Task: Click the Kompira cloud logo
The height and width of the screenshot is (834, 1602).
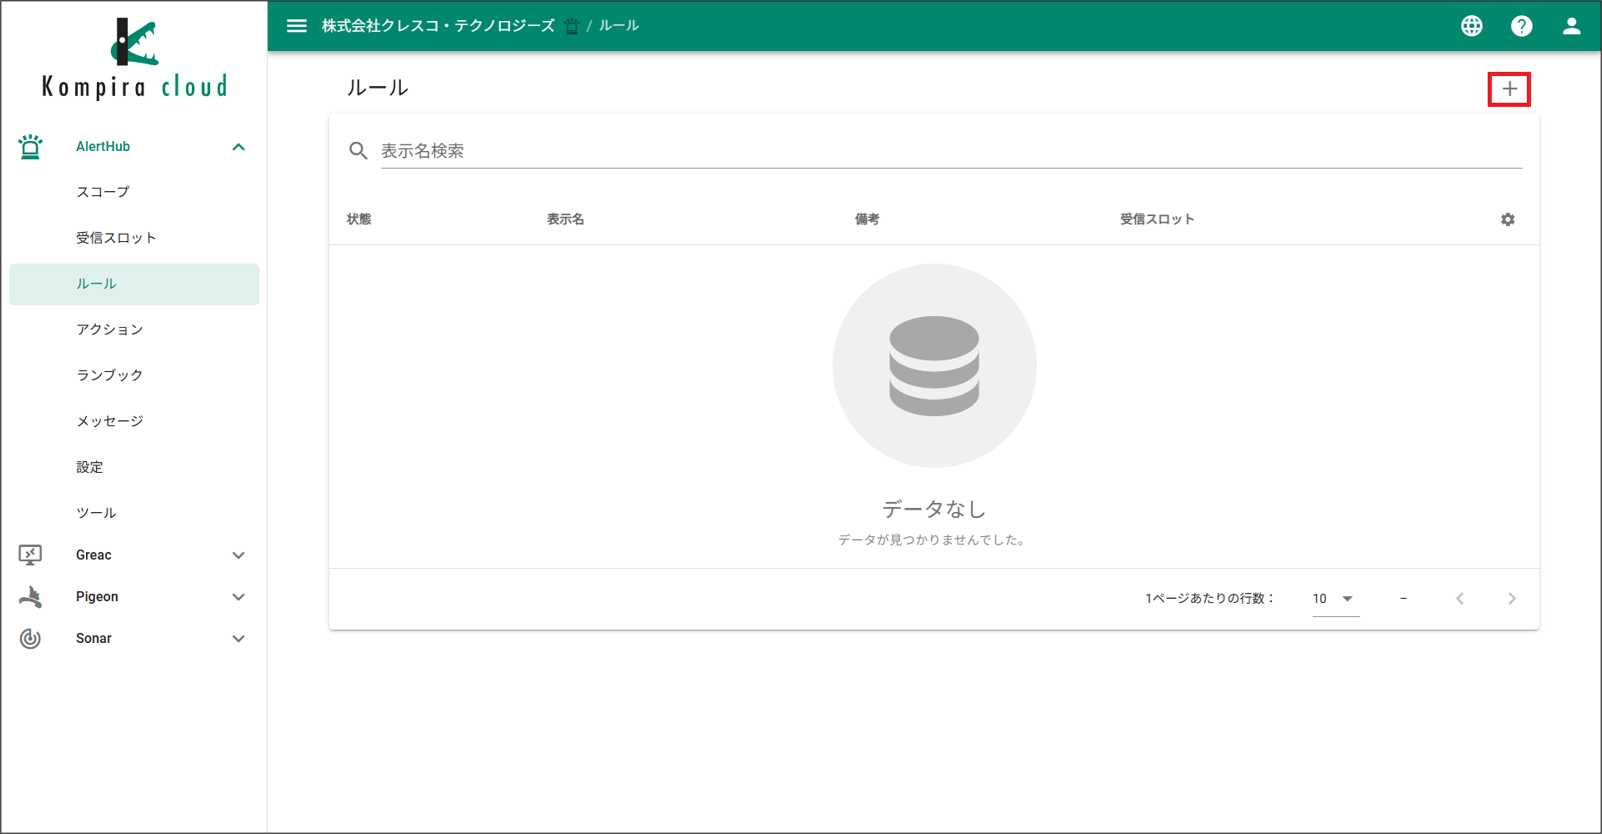Action: coord(134,58)
